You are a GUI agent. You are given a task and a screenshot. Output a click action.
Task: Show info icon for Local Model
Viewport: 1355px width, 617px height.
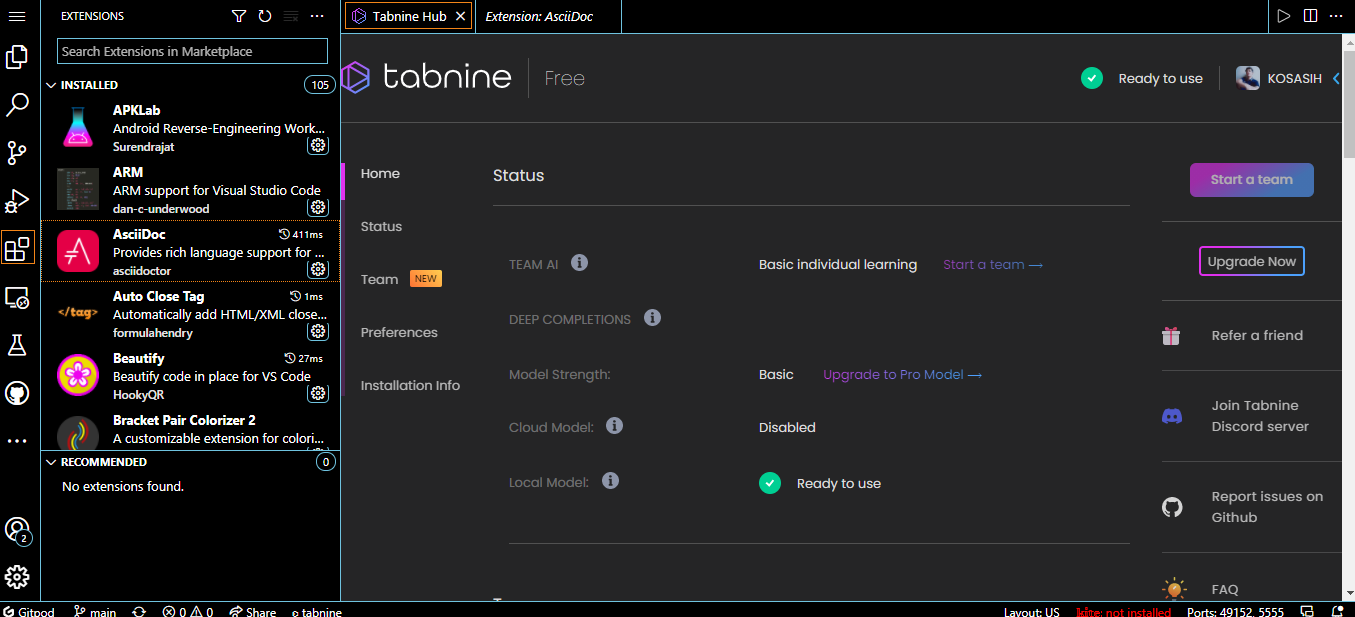(x=610, y=481)
